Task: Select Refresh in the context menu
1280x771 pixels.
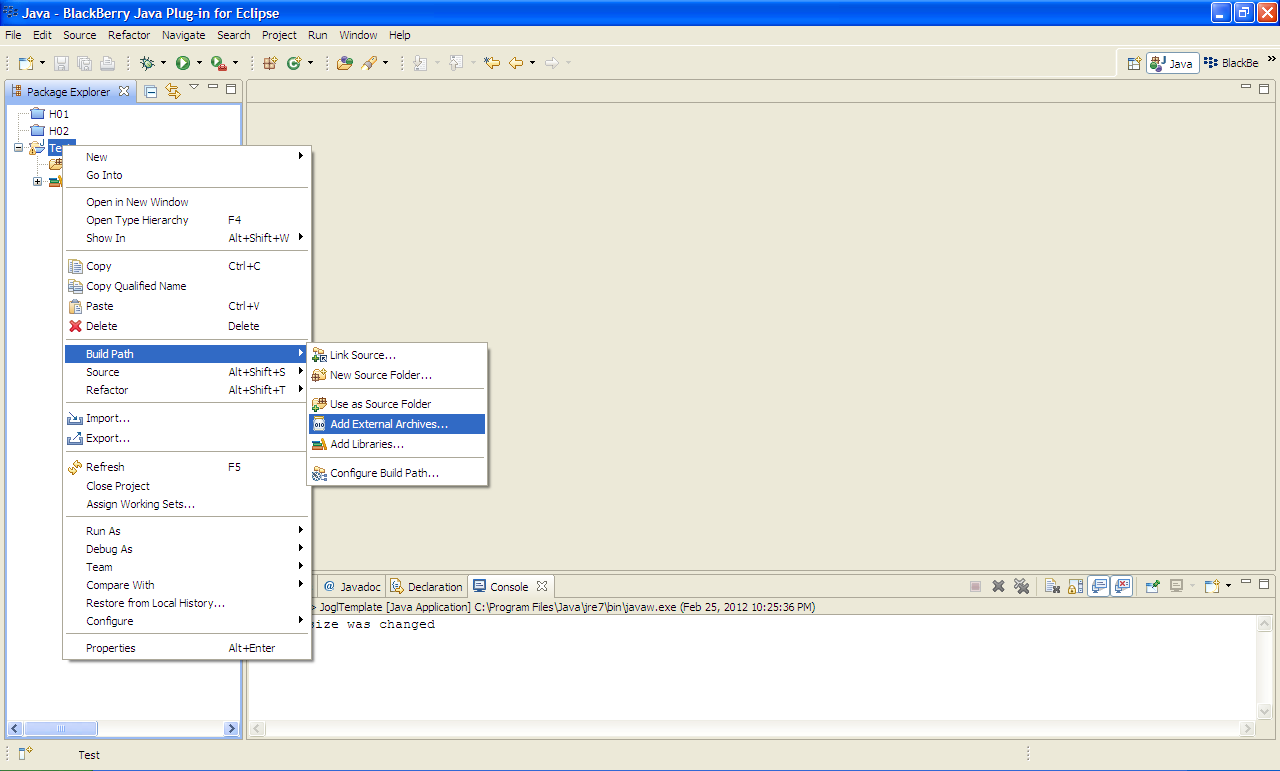Action: pos(187,467)
